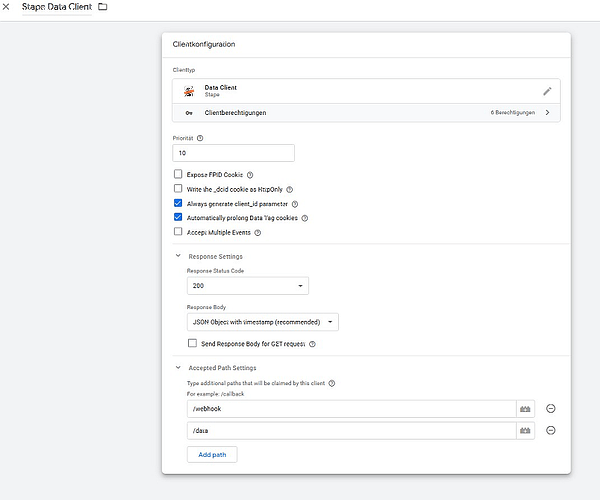Open help for prolong Data Tag cookies
The height and width of the screenshot is (500, 600).
tap(305, 218)
